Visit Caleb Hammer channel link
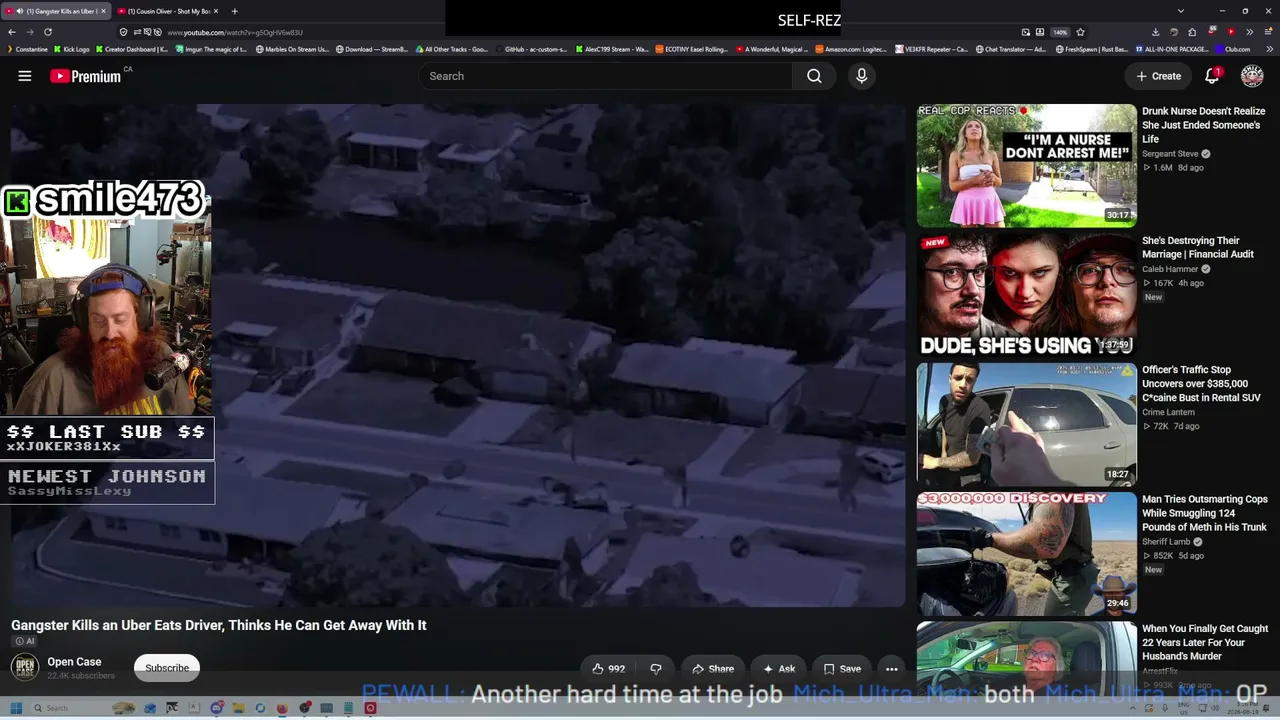The width and height of the screenshot is (1280, 720). point(1170,269)
